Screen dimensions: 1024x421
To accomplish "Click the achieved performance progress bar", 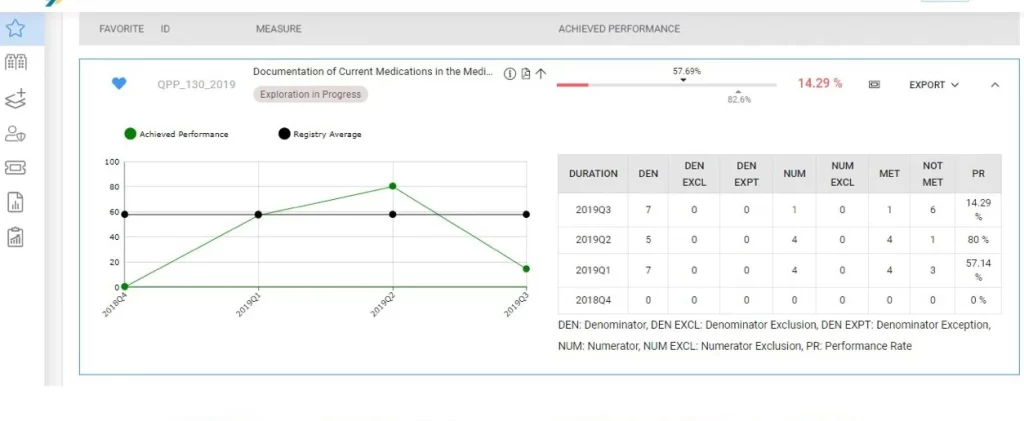I will (x=666, y=85).
